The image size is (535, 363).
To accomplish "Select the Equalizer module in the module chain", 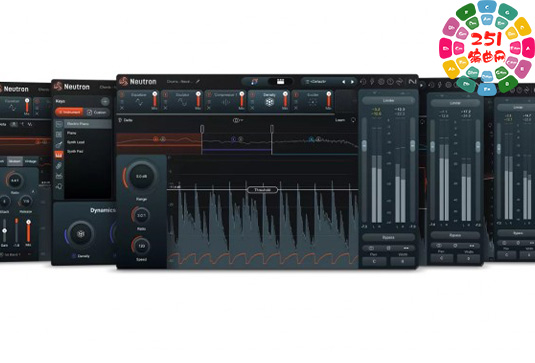I will tap(139, 101).
